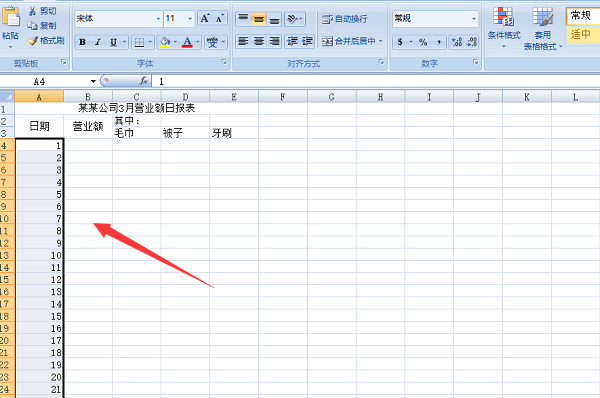
Task: Open the font size box 11
Action: [179, 18]
